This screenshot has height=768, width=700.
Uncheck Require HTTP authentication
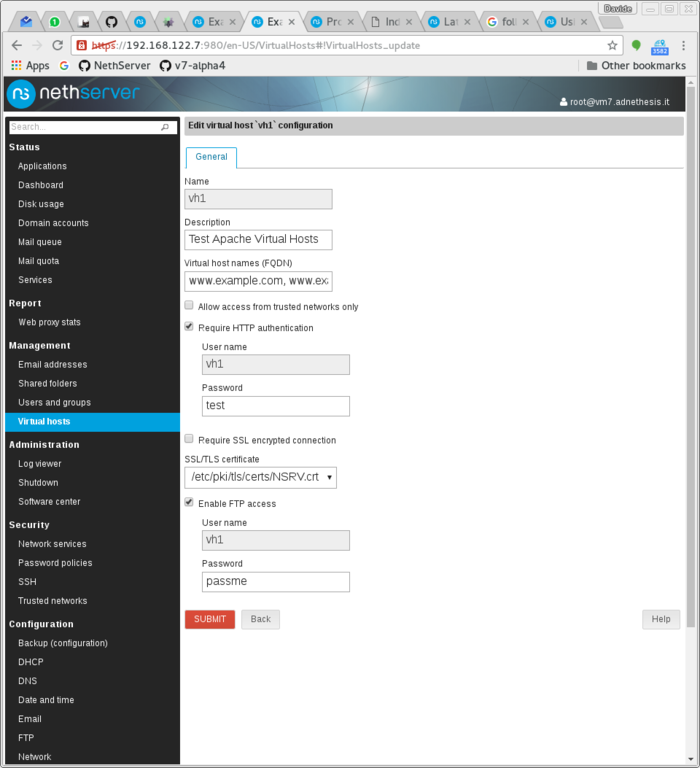[x=189, y=326]
